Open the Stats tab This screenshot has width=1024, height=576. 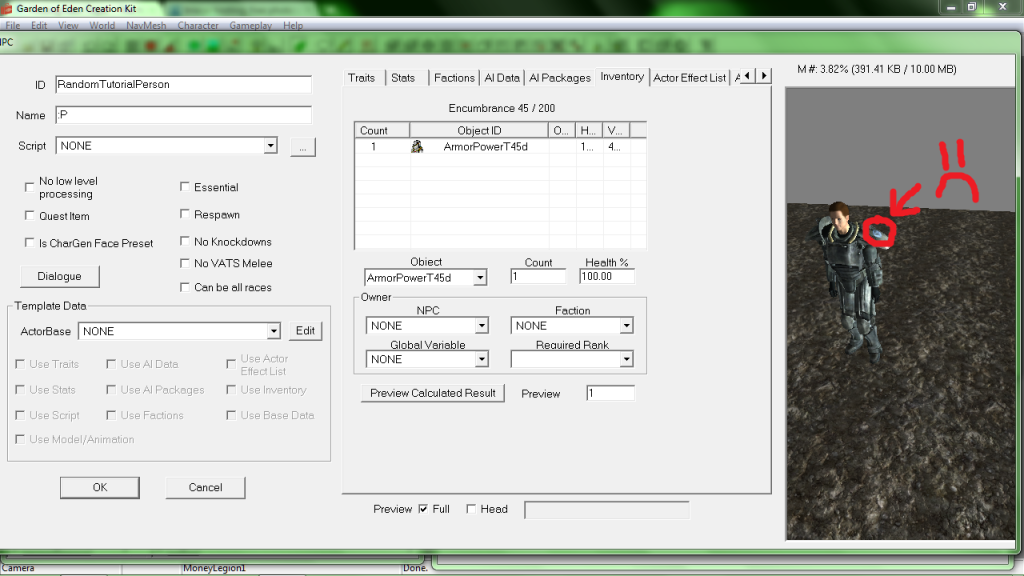[403, 78]
